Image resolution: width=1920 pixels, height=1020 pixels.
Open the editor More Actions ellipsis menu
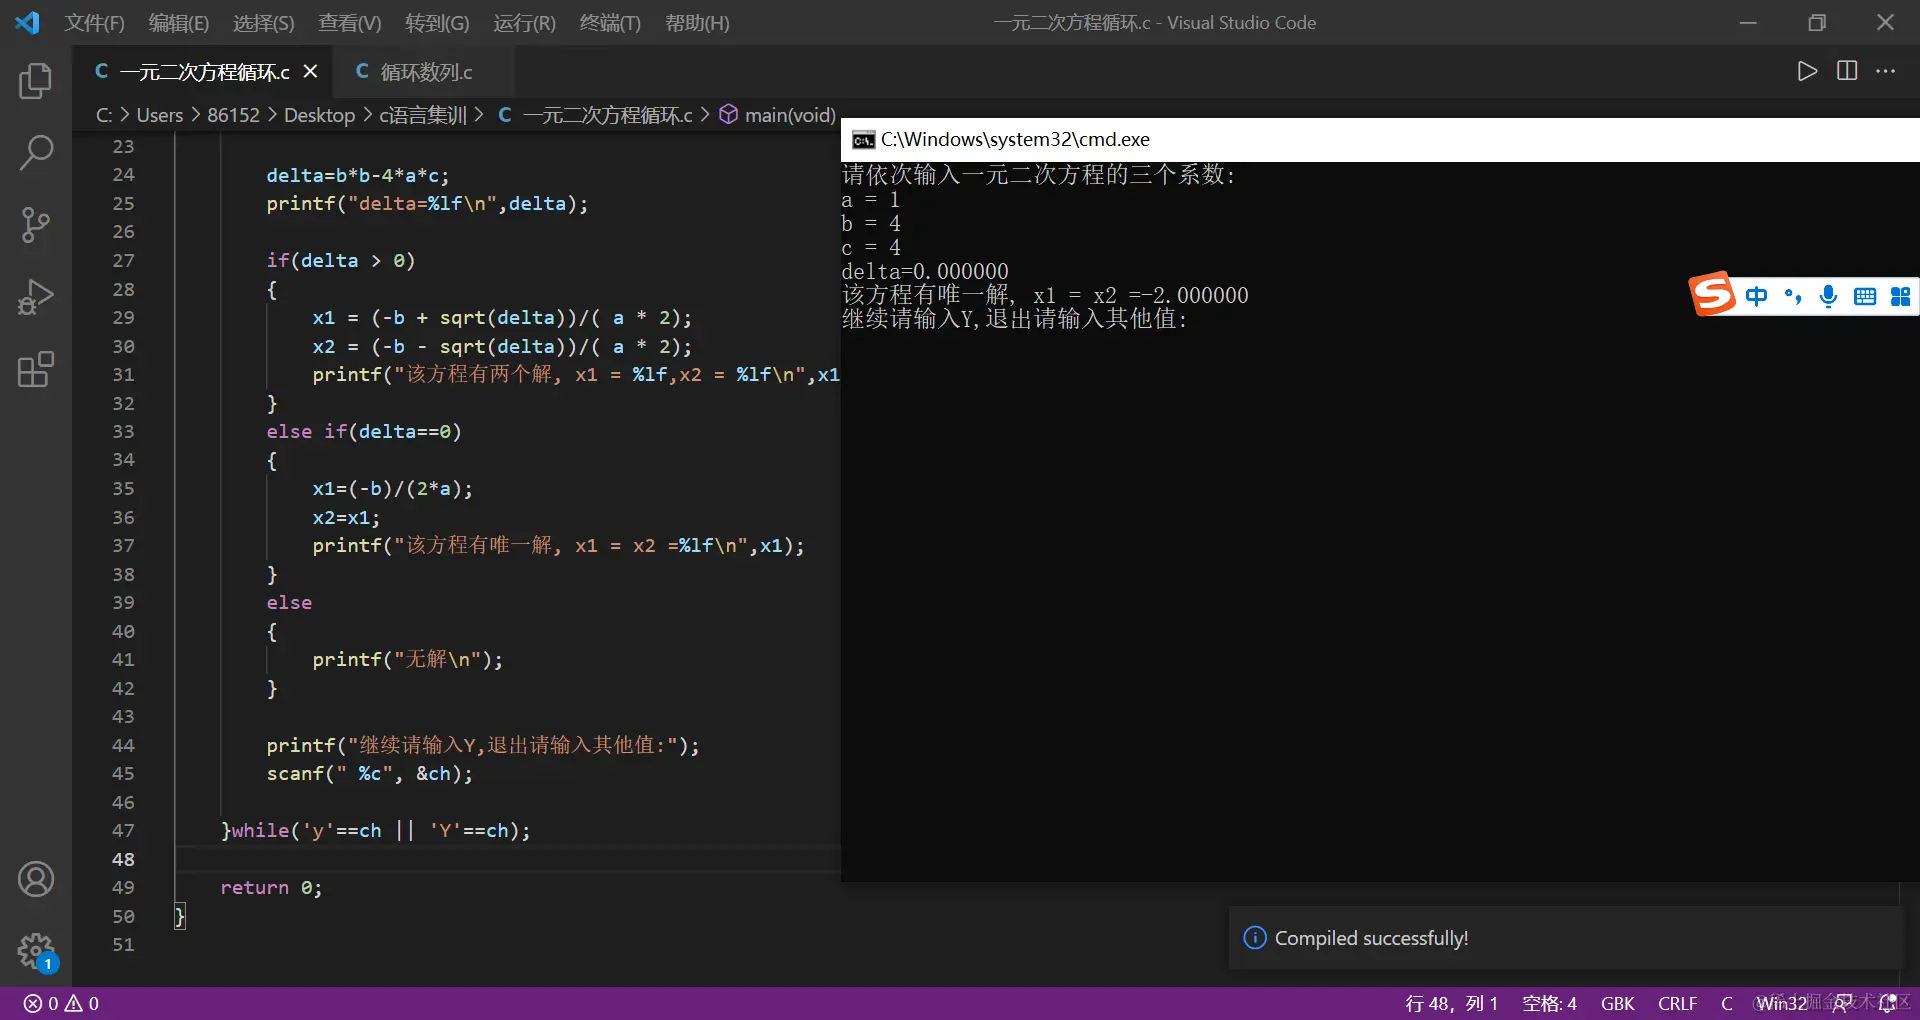[1886, 71]
